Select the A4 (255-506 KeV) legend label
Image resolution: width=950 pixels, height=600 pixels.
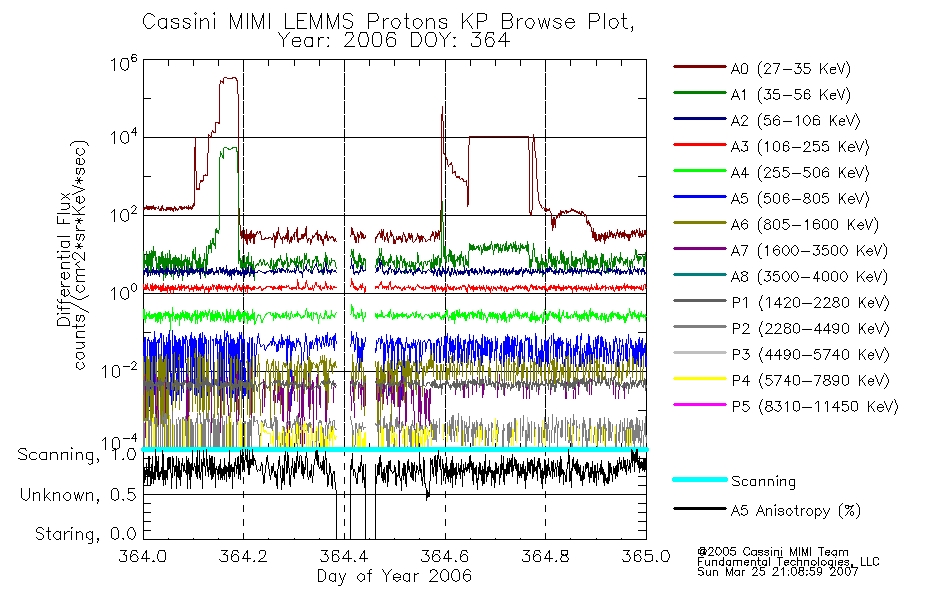800,173
